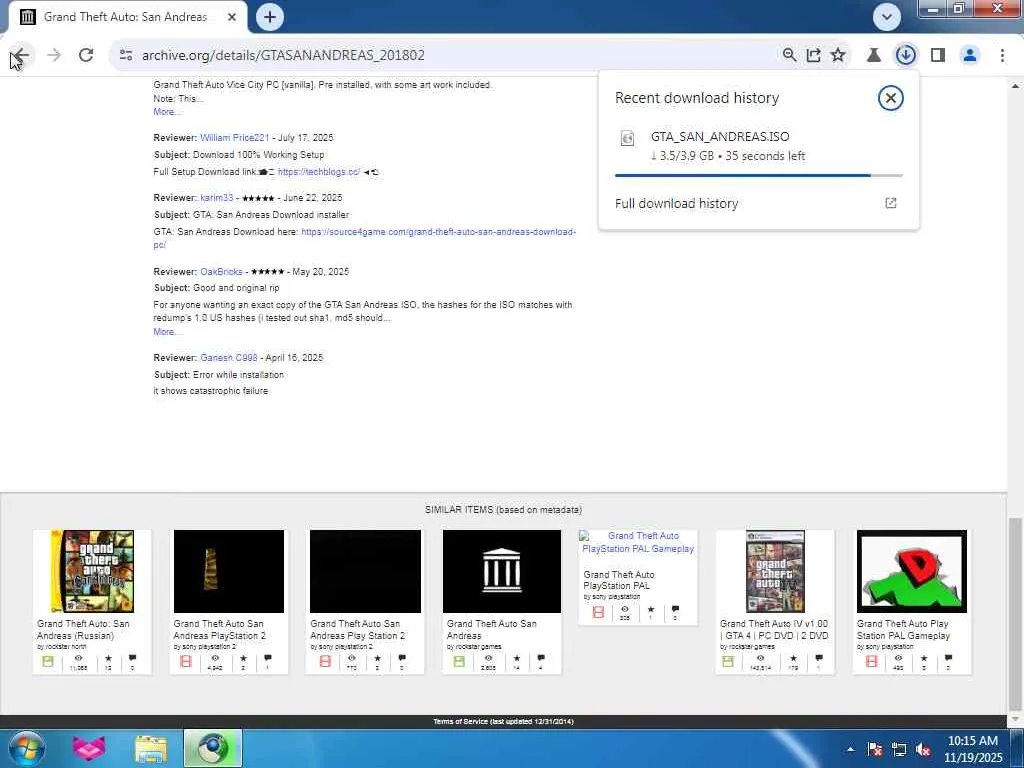Image resolution: width=1024 pixels, height=768 pixels.
Task: Expand OakBricks review with More link
Action: pyautogui.click(x=166, y=332)
